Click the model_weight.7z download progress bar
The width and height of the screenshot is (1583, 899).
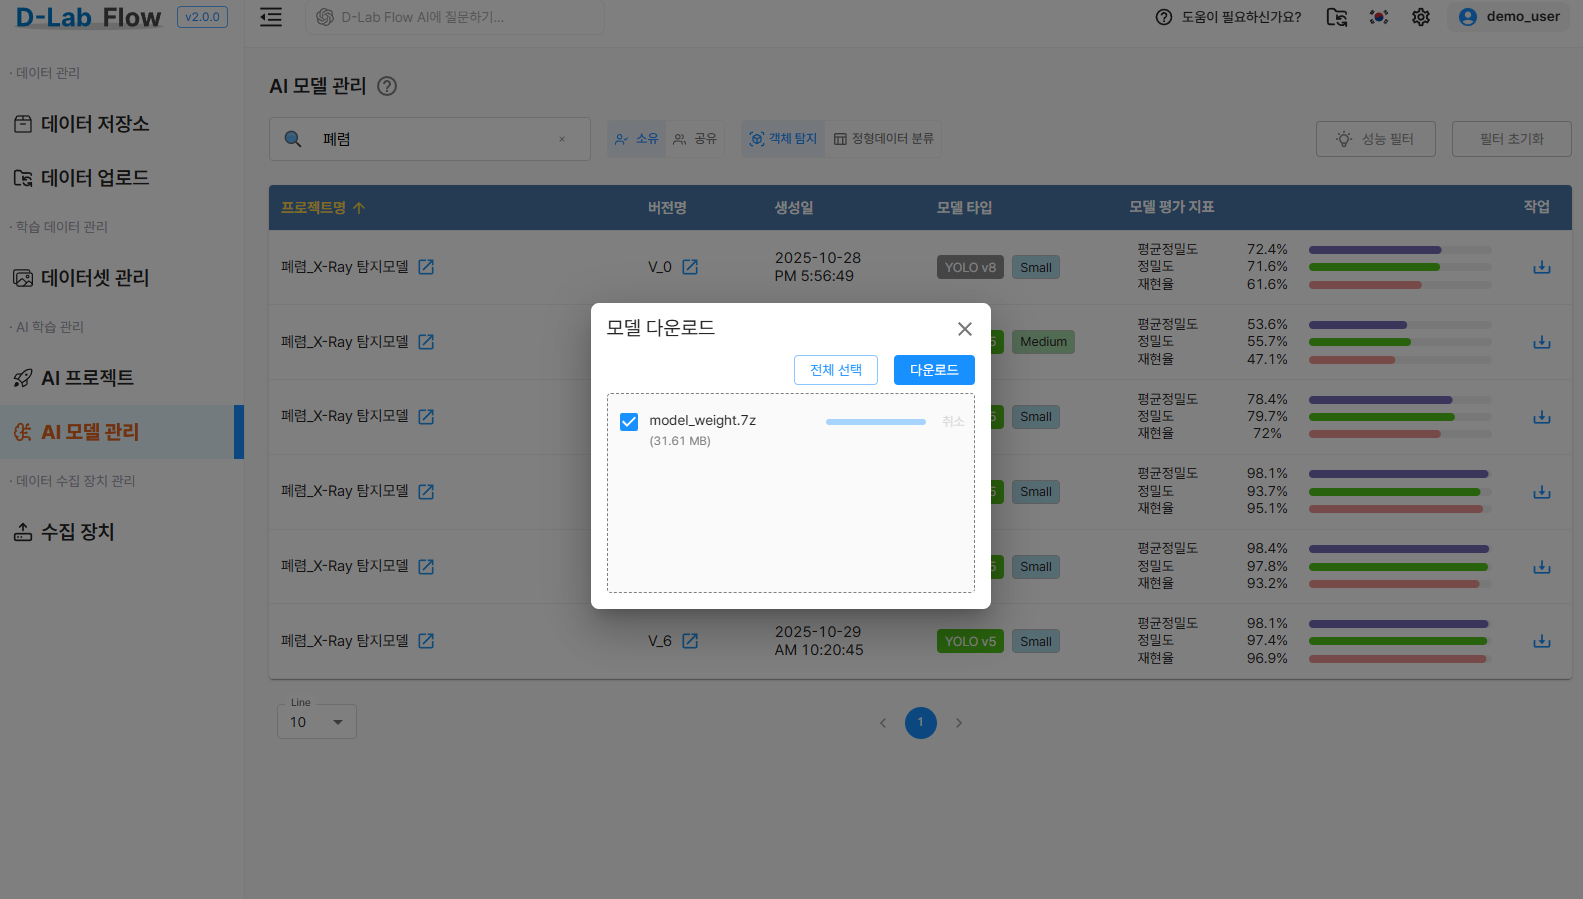875,422
